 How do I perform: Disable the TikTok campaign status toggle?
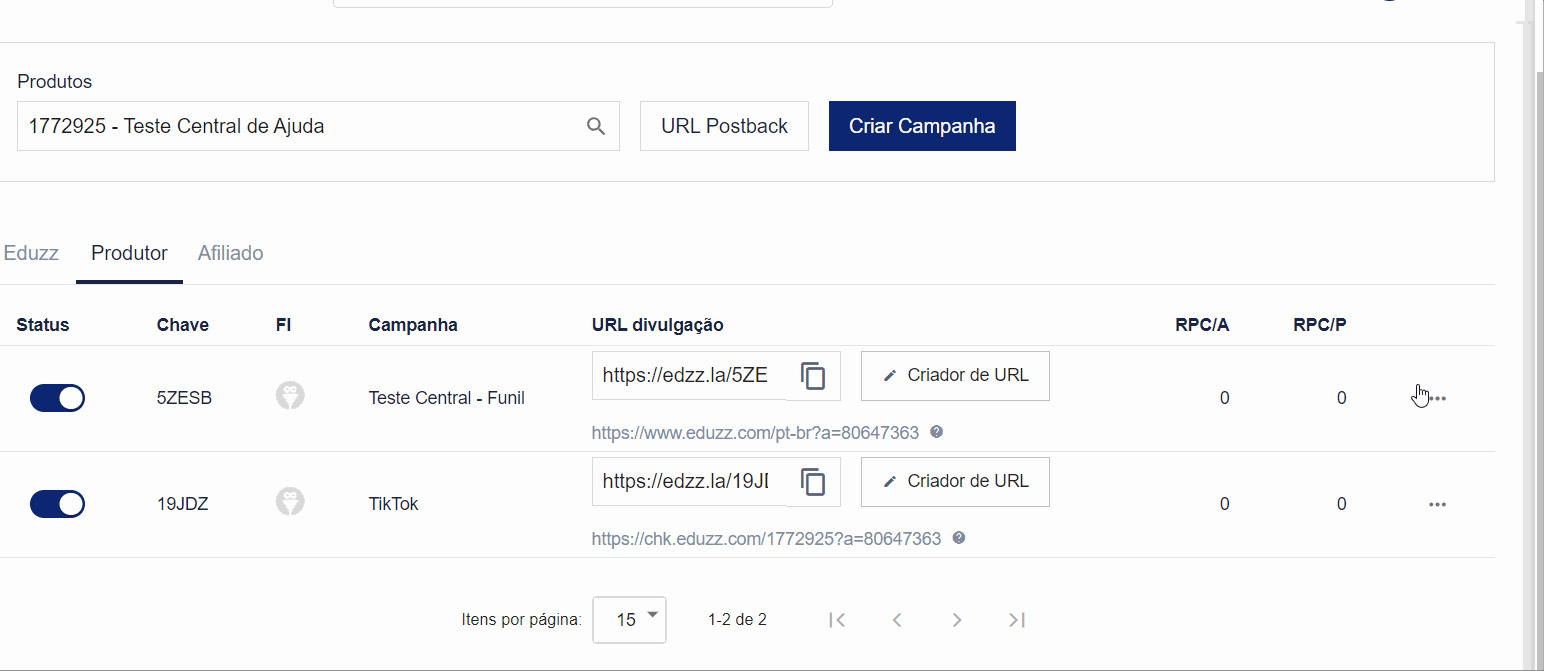[x=58, y=504]
